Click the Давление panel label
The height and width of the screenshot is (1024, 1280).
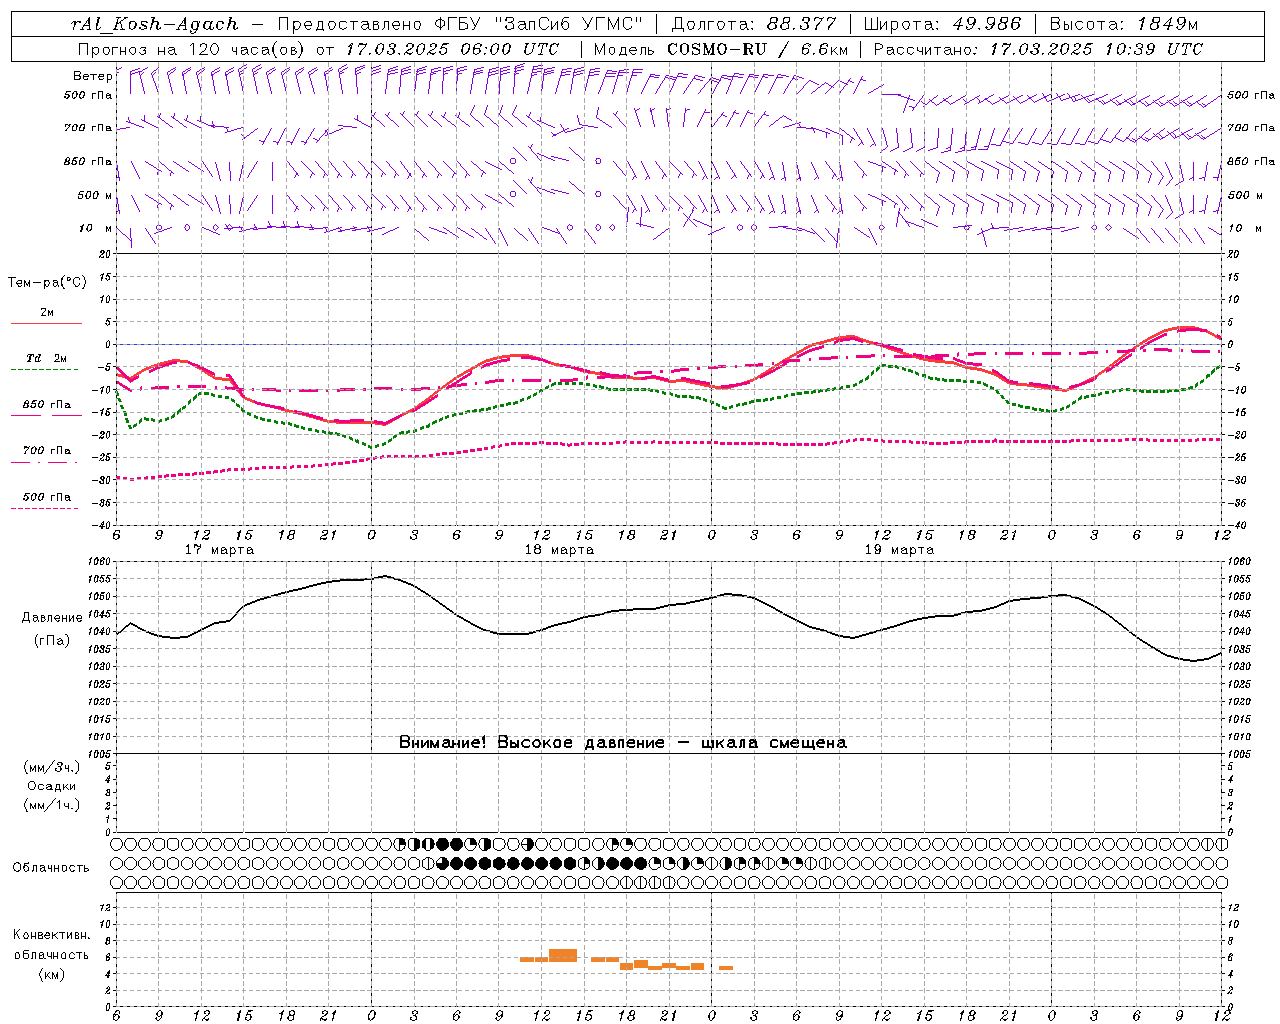tap(52, 618)
